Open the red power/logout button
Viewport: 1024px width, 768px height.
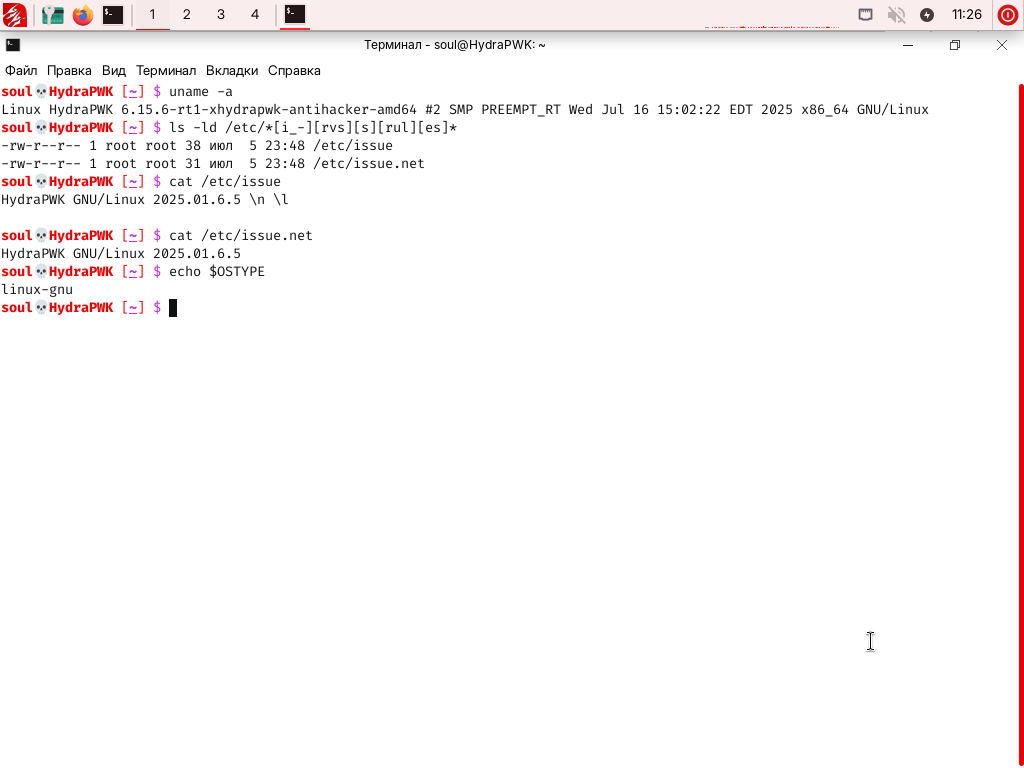point(1007,14)
